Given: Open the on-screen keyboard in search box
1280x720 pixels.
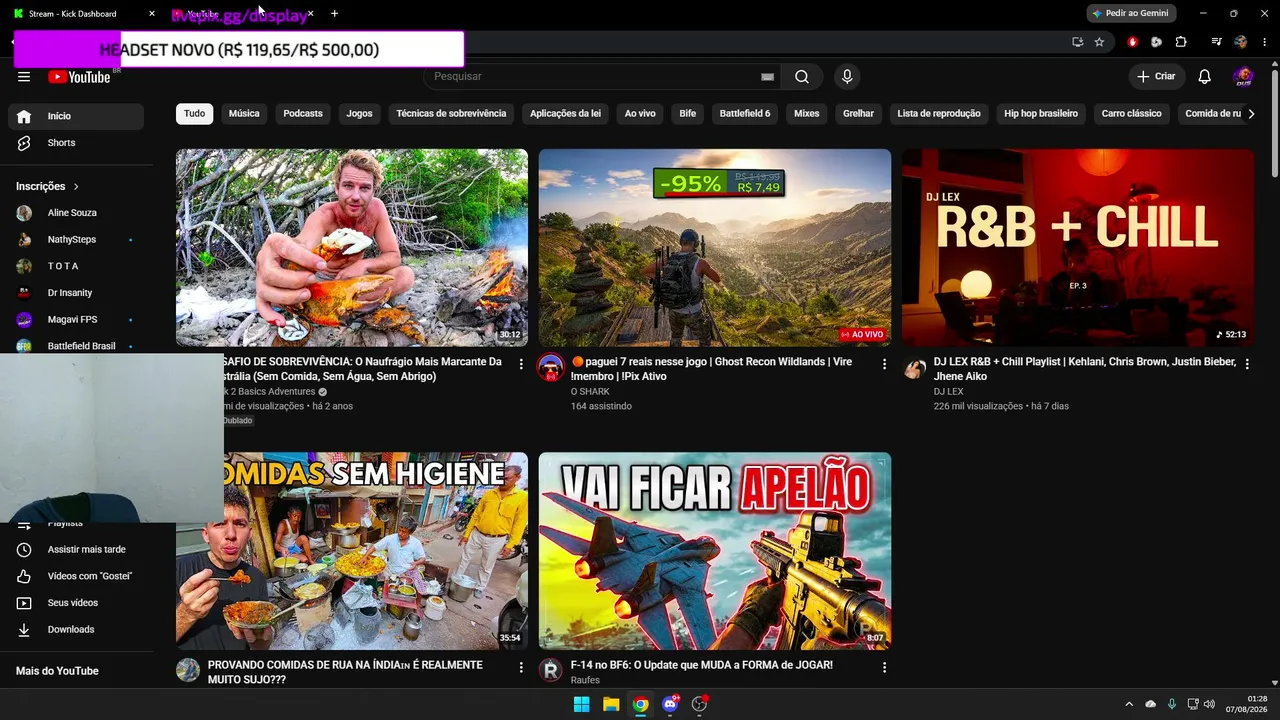Looking at the screenshot, I should point(767,77).
